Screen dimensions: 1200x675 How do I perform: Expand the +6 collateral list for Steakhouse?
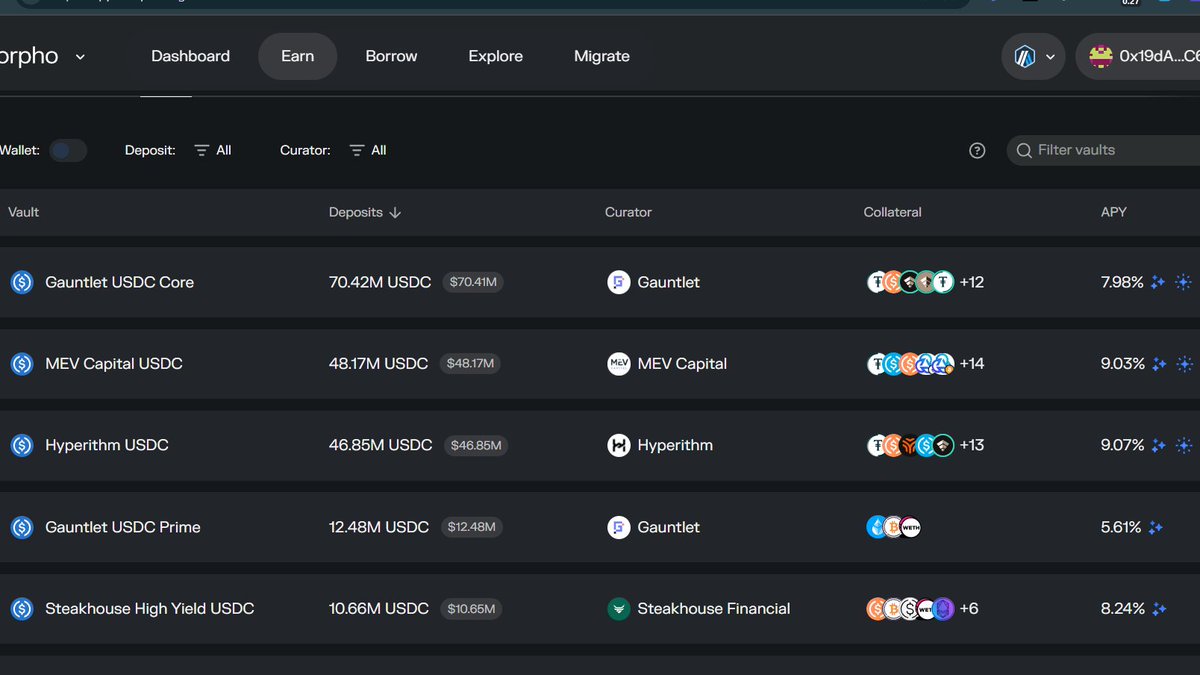(969, 608)
